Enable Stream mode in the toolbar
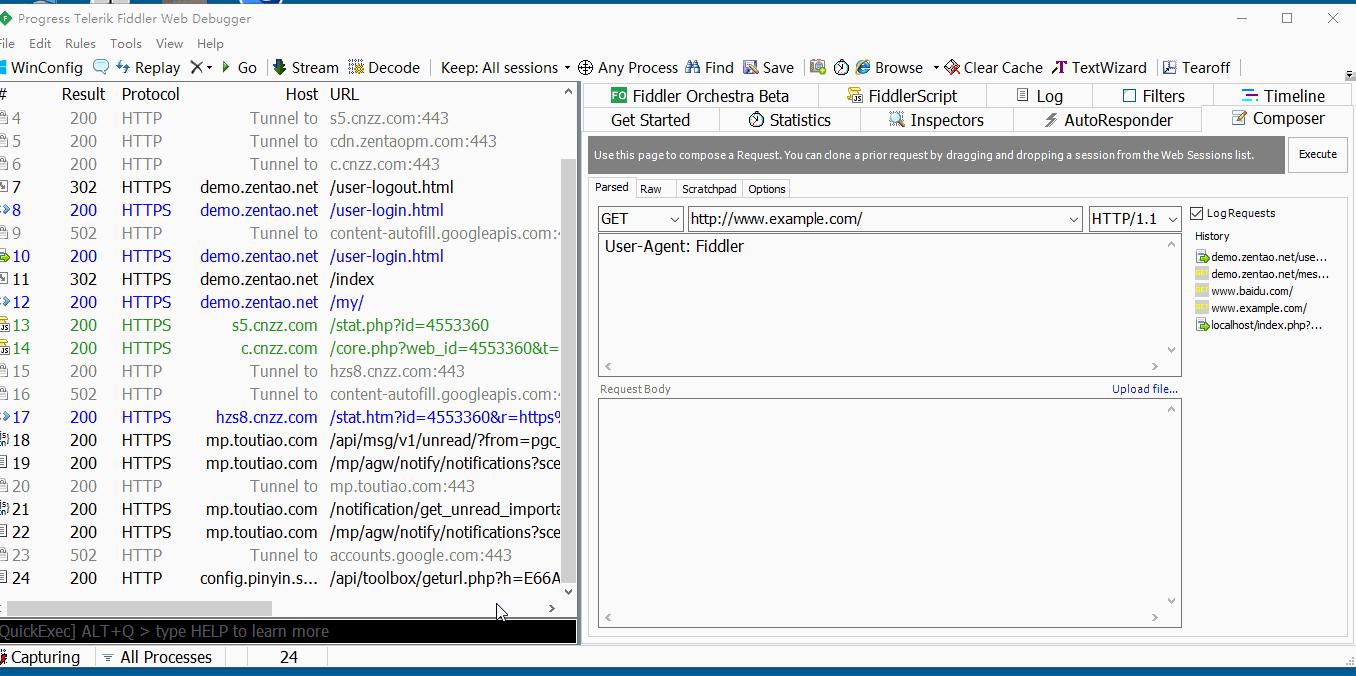 pos(305,68)
